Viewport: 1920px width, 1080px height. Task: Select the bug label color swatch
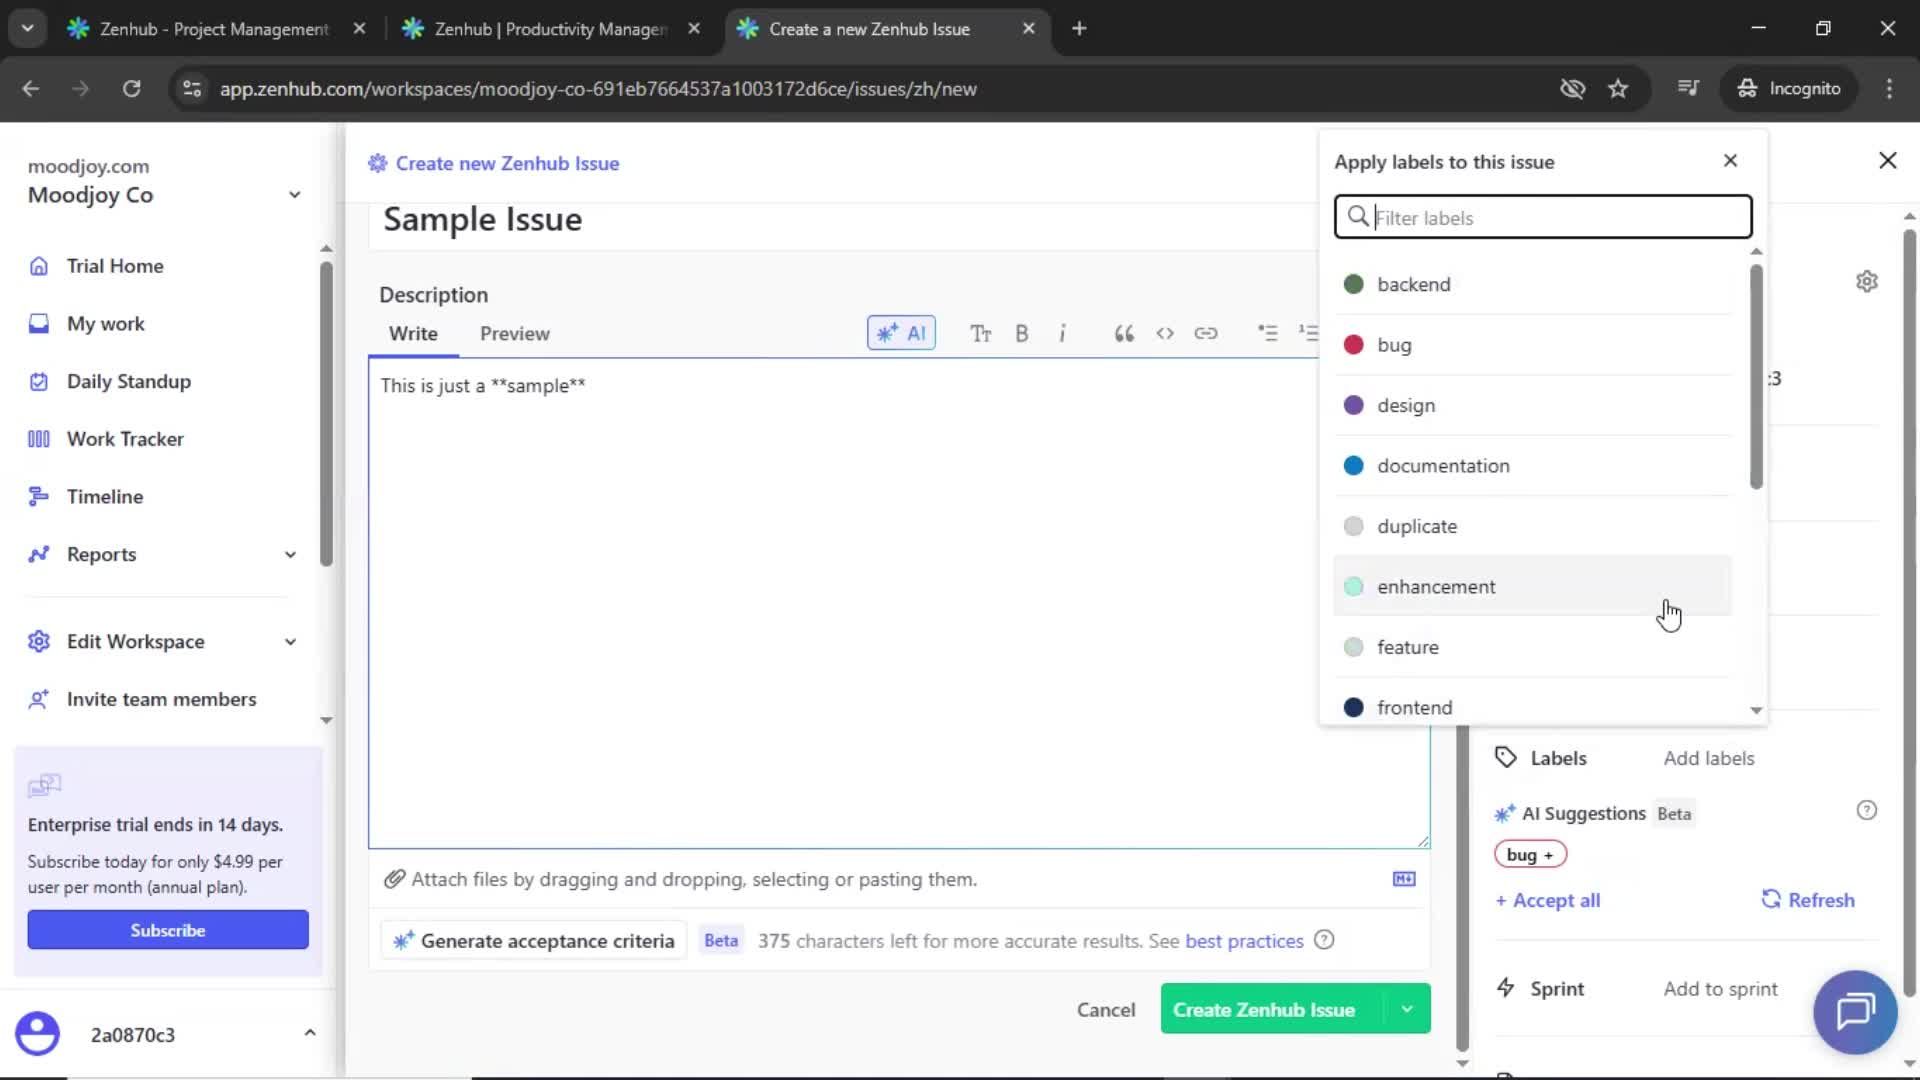pyautogui.click(x=1355, y=344)
